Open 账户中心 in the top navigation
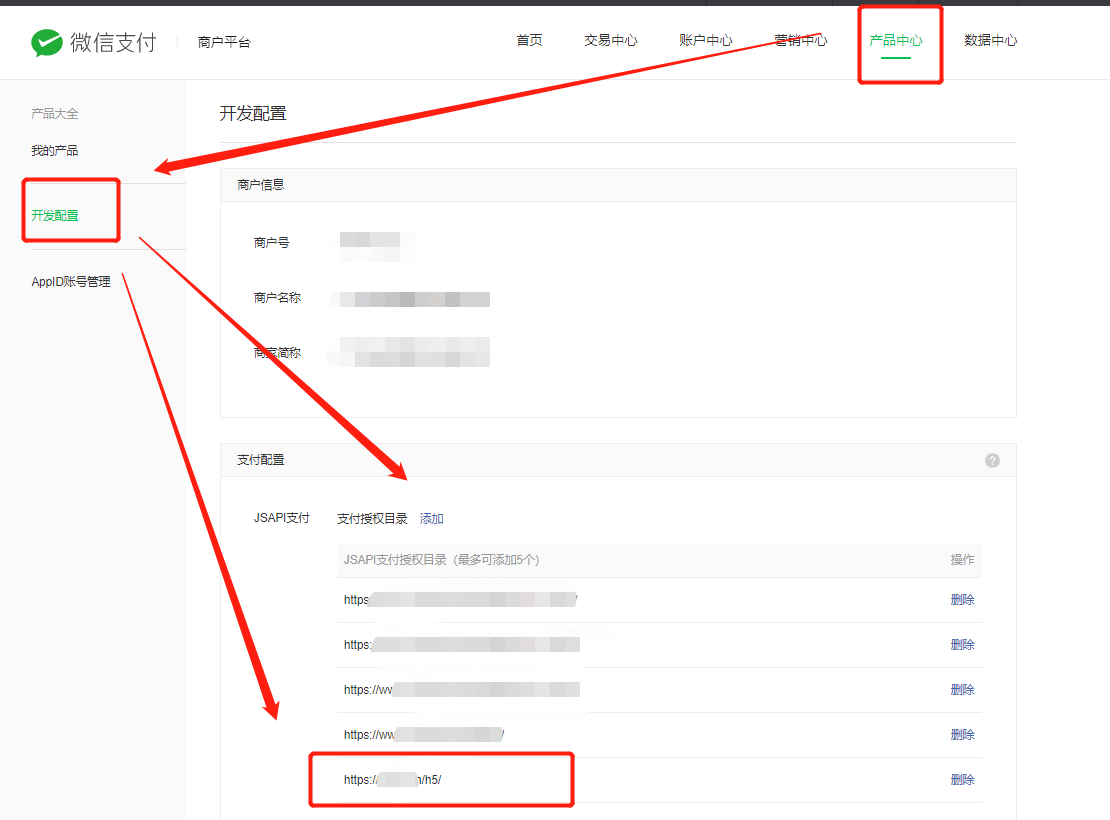Image resolution: width=1110 pixels, height=820 pixels. [706, 41]
